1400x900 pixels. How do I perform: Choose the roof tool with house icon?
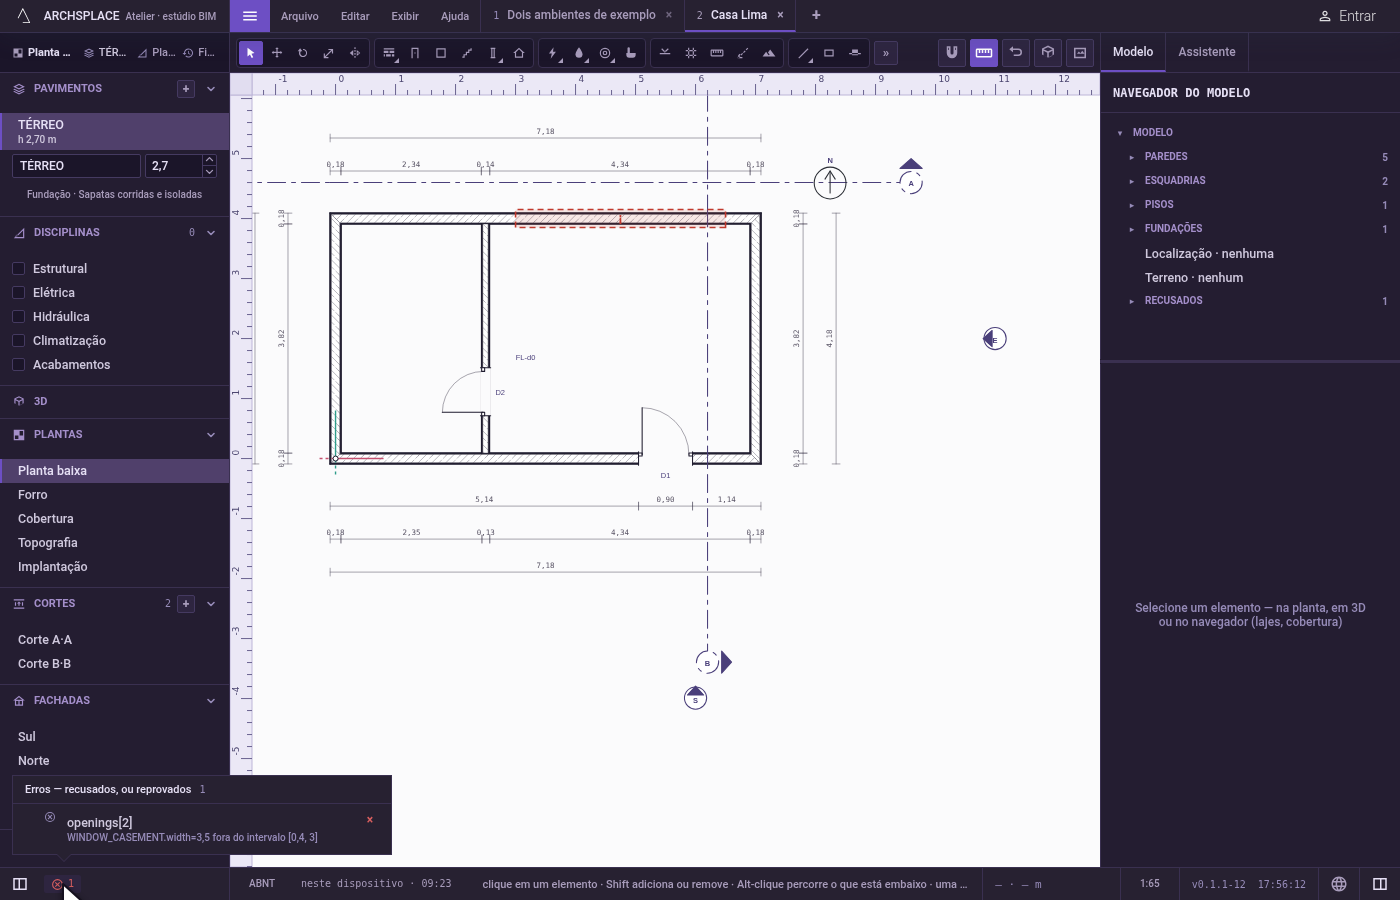point(519,53)
